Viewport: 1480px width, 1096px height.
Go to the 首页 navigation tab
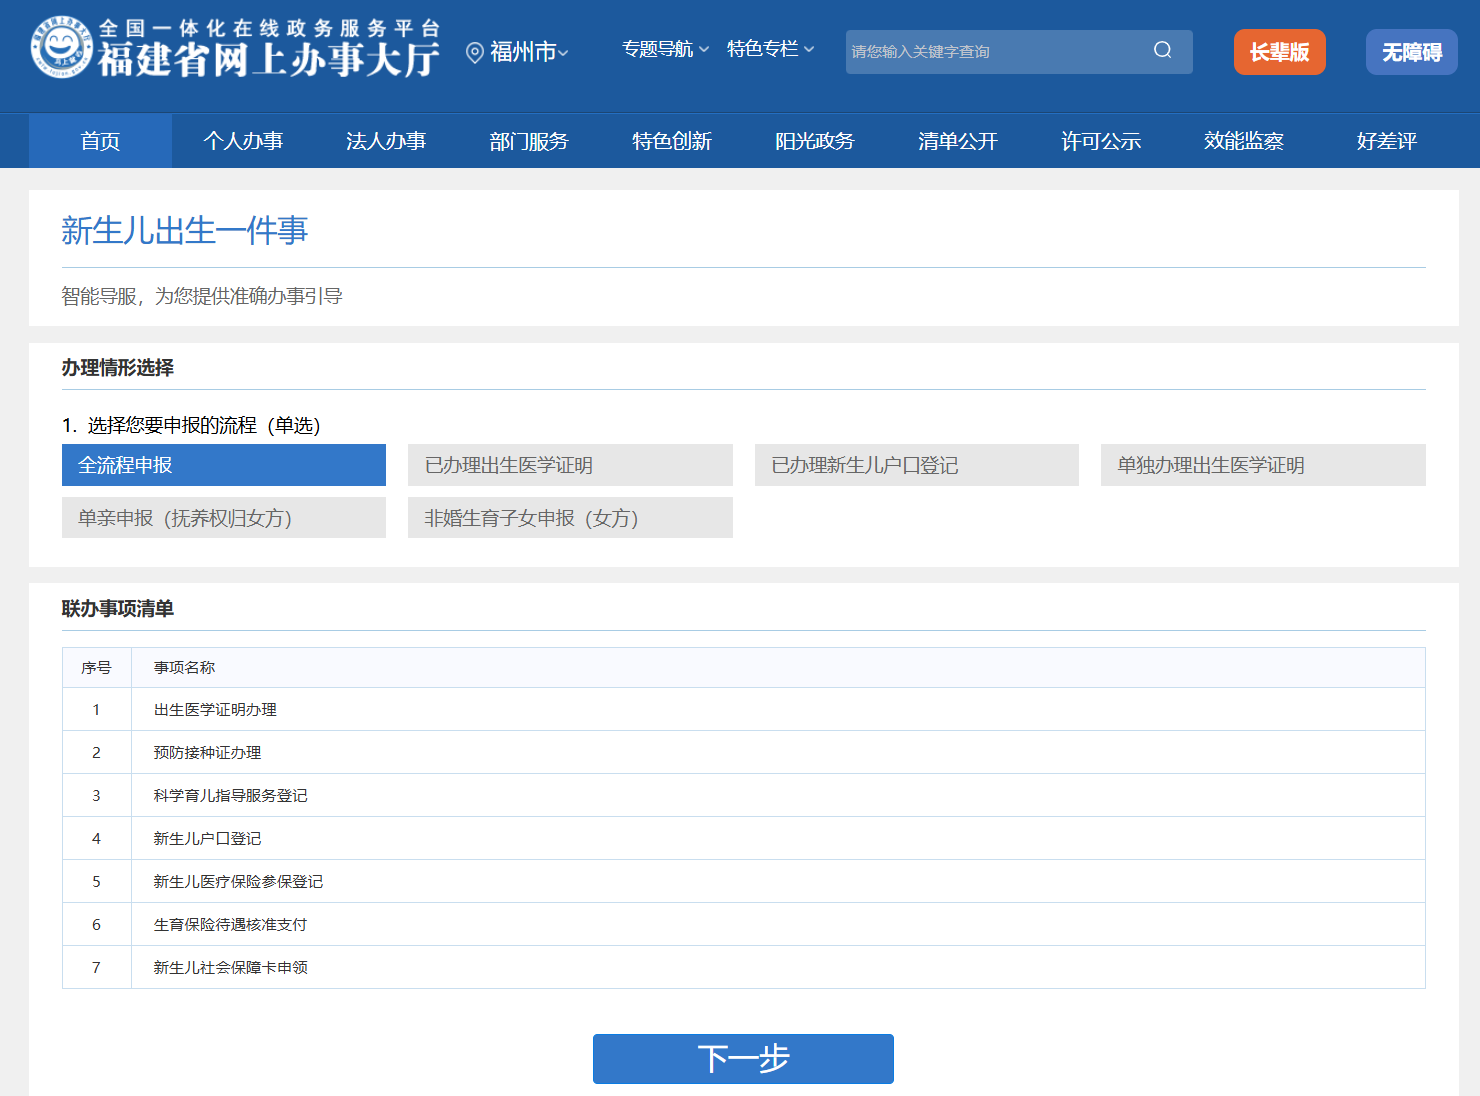click(x=100, y=141)
